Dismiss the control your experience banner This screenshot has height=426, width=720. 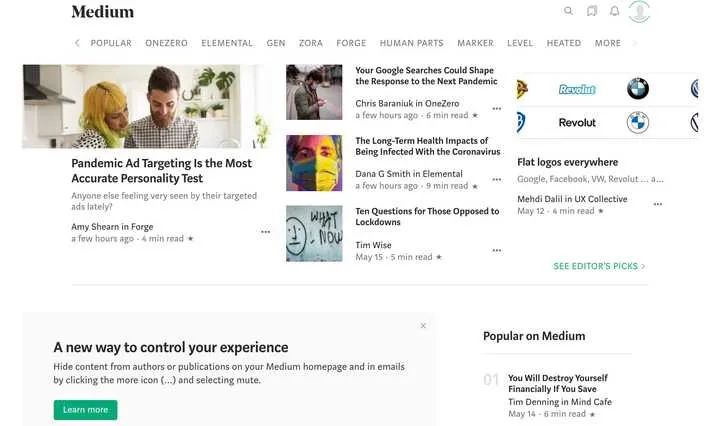pyautogui.click(x=423, y=325)
